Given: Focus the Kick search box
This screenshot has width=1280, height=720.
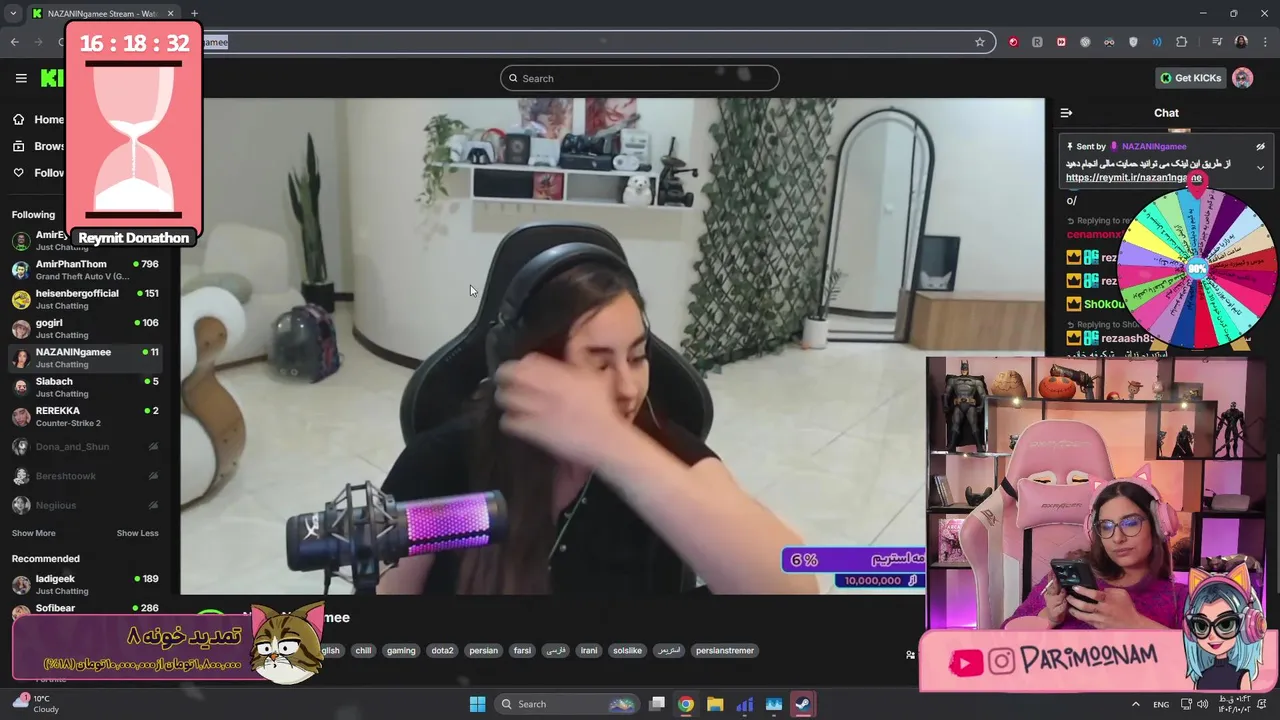Looking at the screenshot, I should [640, 78].
